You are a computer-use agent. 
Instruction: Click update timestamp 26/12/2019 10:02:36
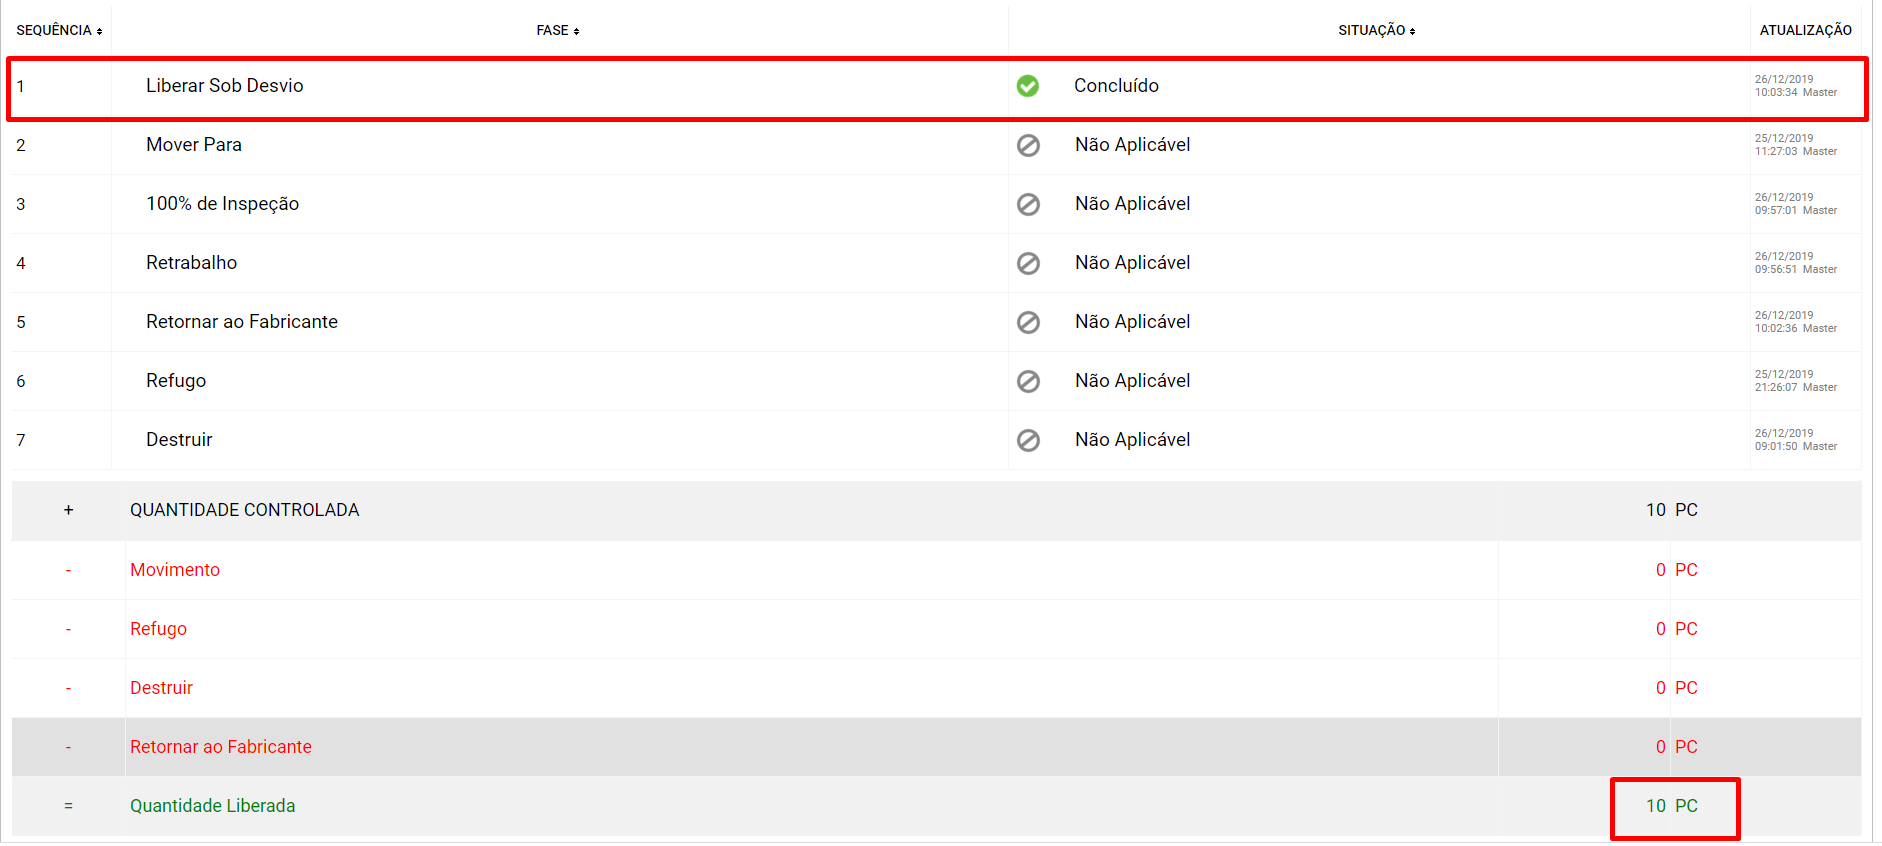pos(1796,322)
